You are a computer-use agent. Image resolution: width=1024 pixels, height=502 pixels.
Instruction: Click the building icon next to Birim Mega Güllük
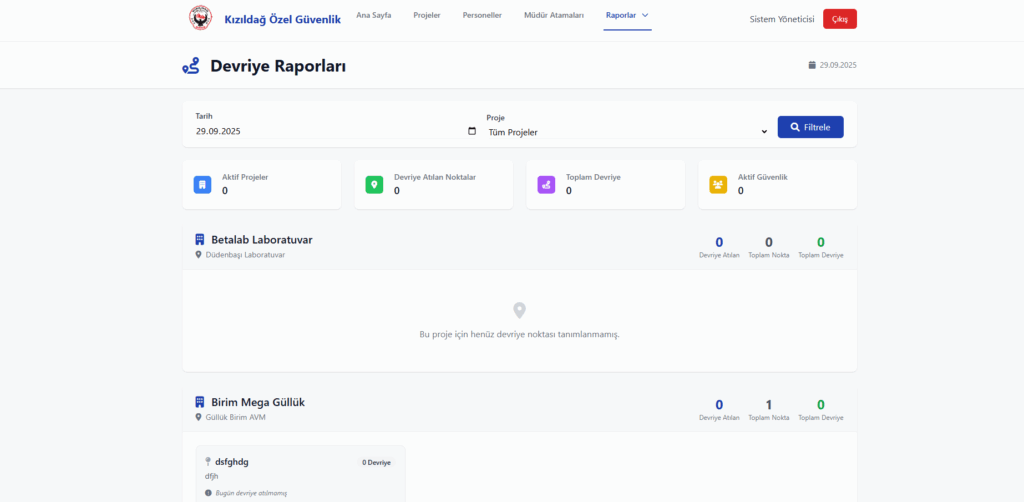click(x=199, y=402)
